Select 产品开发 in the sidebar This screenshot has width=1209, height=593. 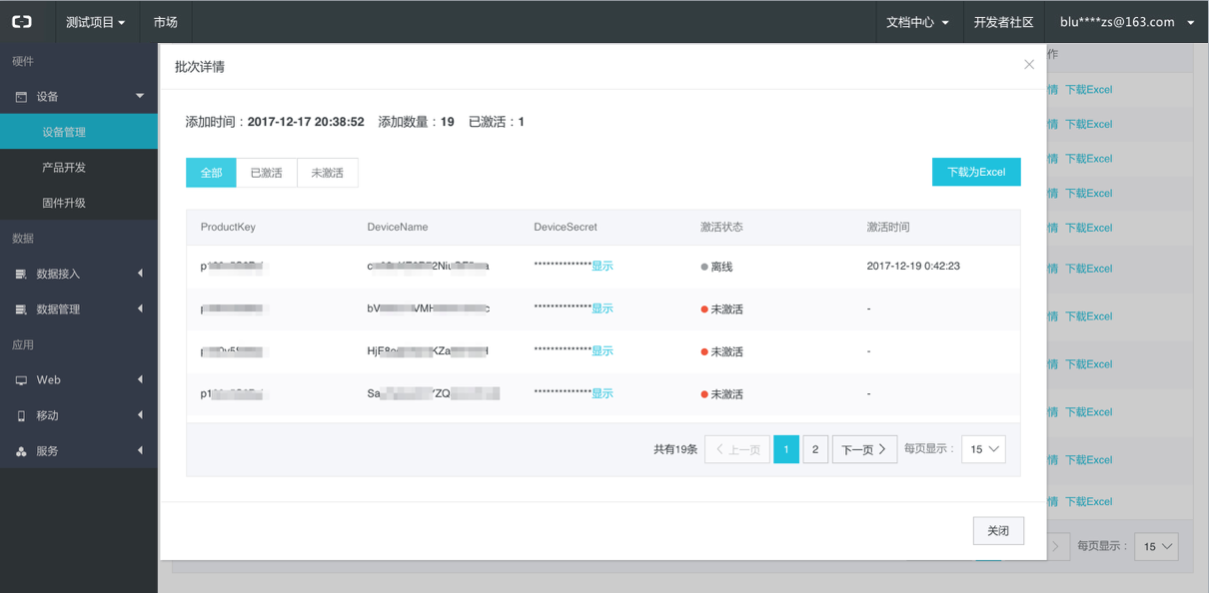[79, 167]
